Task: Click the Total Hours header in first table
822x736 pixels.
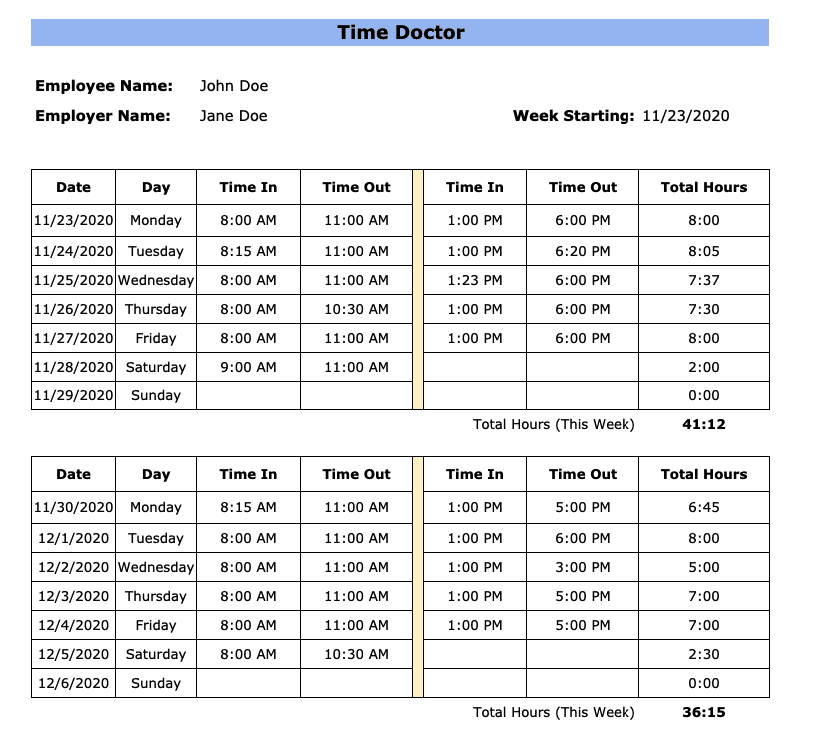Action: (x=704, y=187)
